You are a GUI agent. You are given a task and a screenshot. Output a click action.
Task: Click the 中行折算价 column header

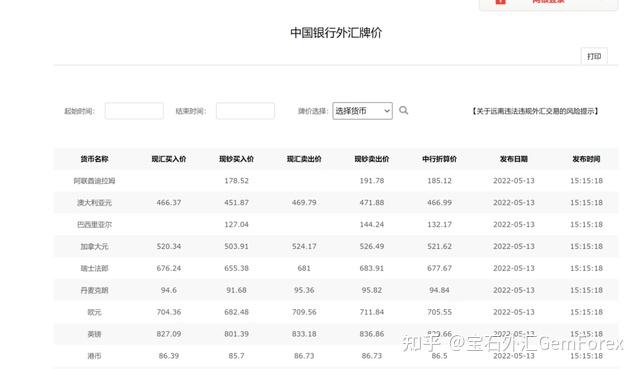point(440,159)
